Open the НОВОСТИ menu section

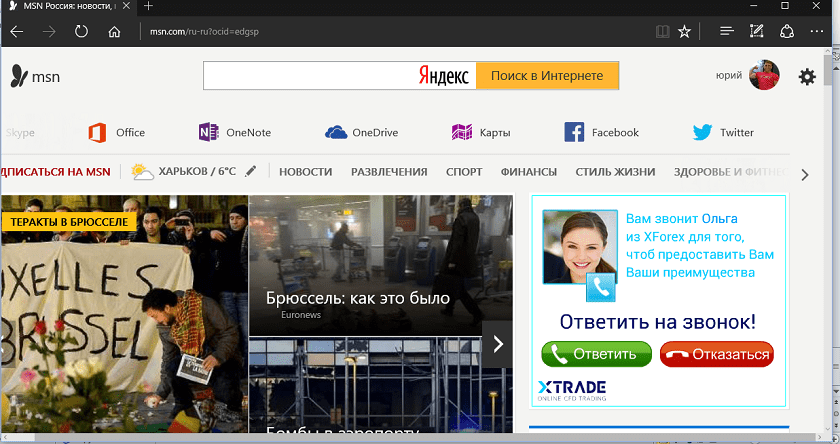305,172
